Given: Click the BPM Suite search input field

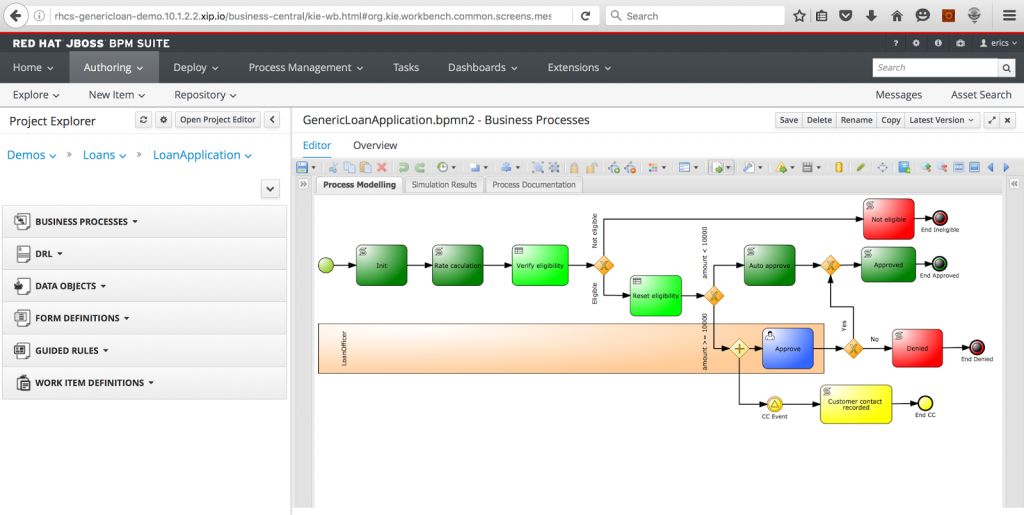Looking at the screenshot, I should (x=935, y=67).
